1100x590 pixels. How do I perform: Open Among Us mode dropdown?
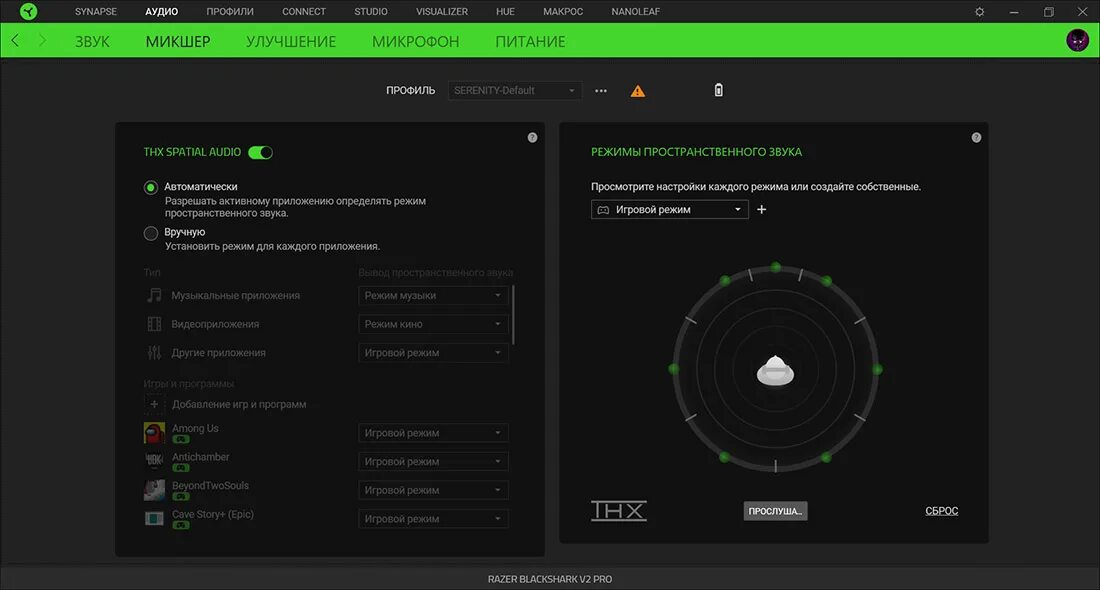(x=433, y=433)
